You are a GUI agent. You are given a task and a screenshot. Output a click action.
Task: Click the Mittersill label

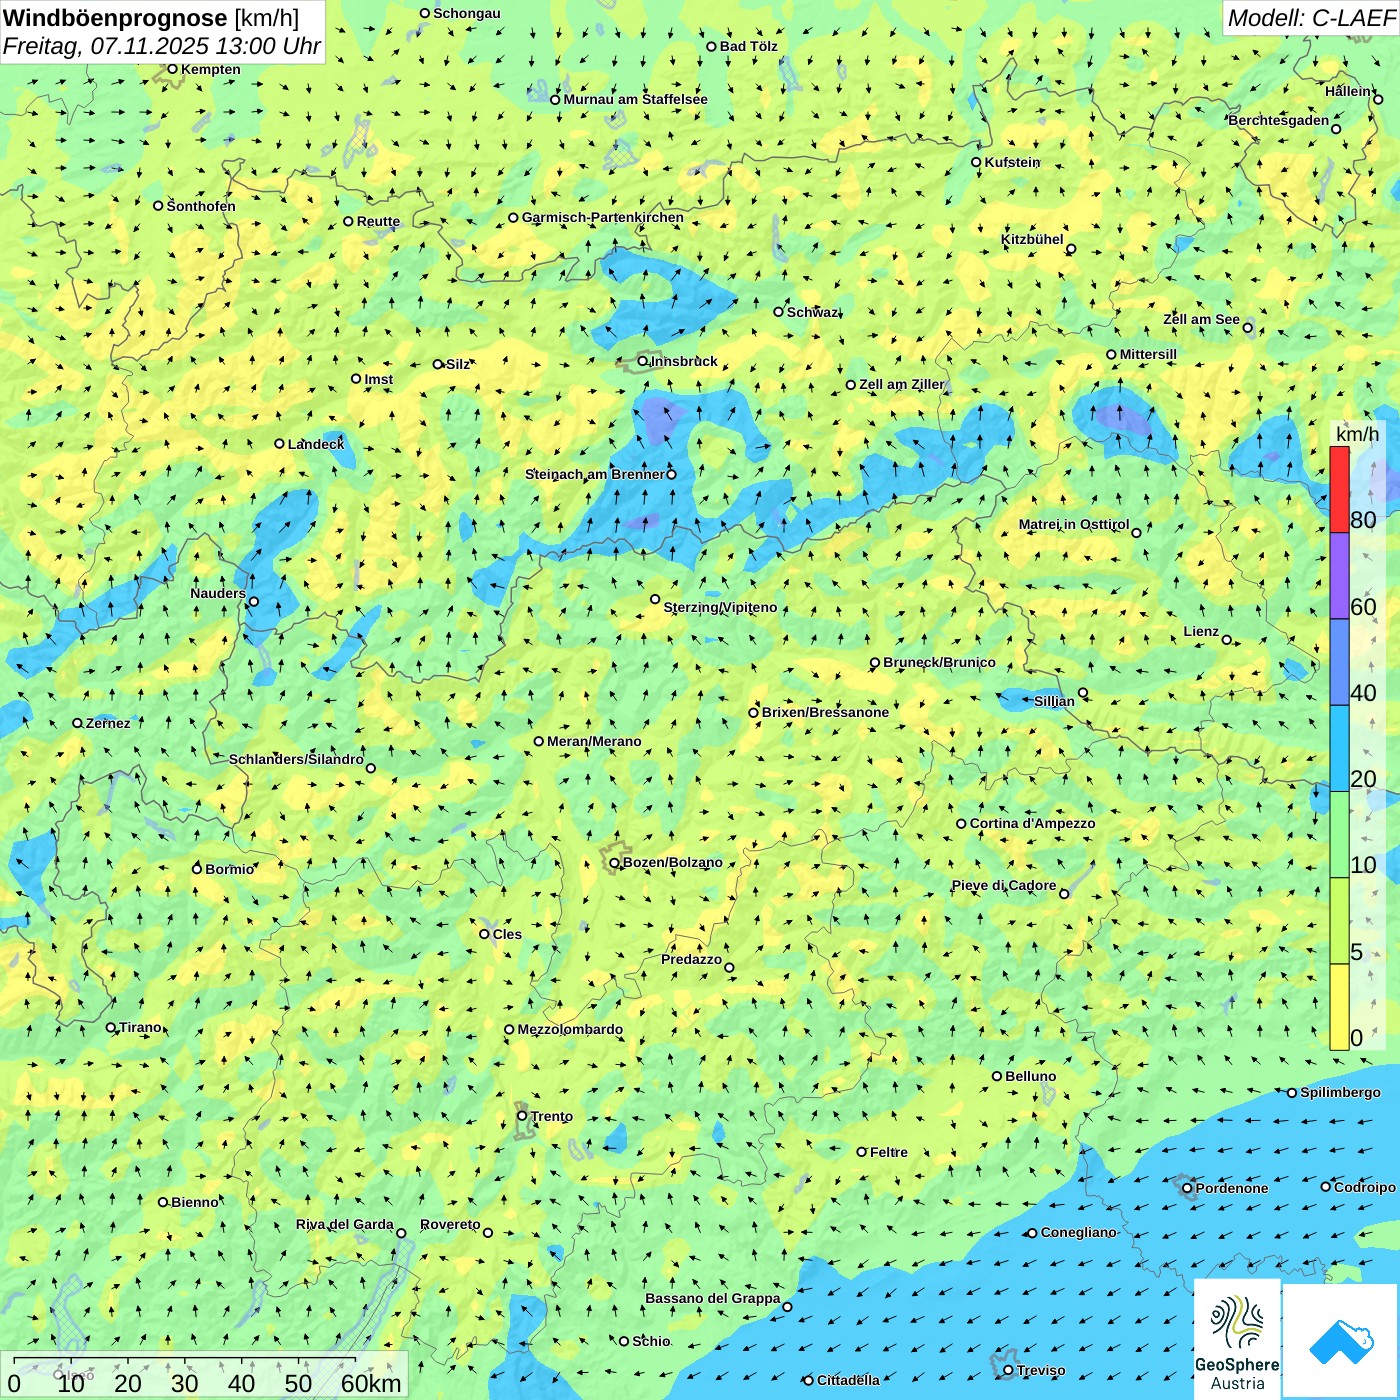pyautogui.click(x=1148, y=354)
